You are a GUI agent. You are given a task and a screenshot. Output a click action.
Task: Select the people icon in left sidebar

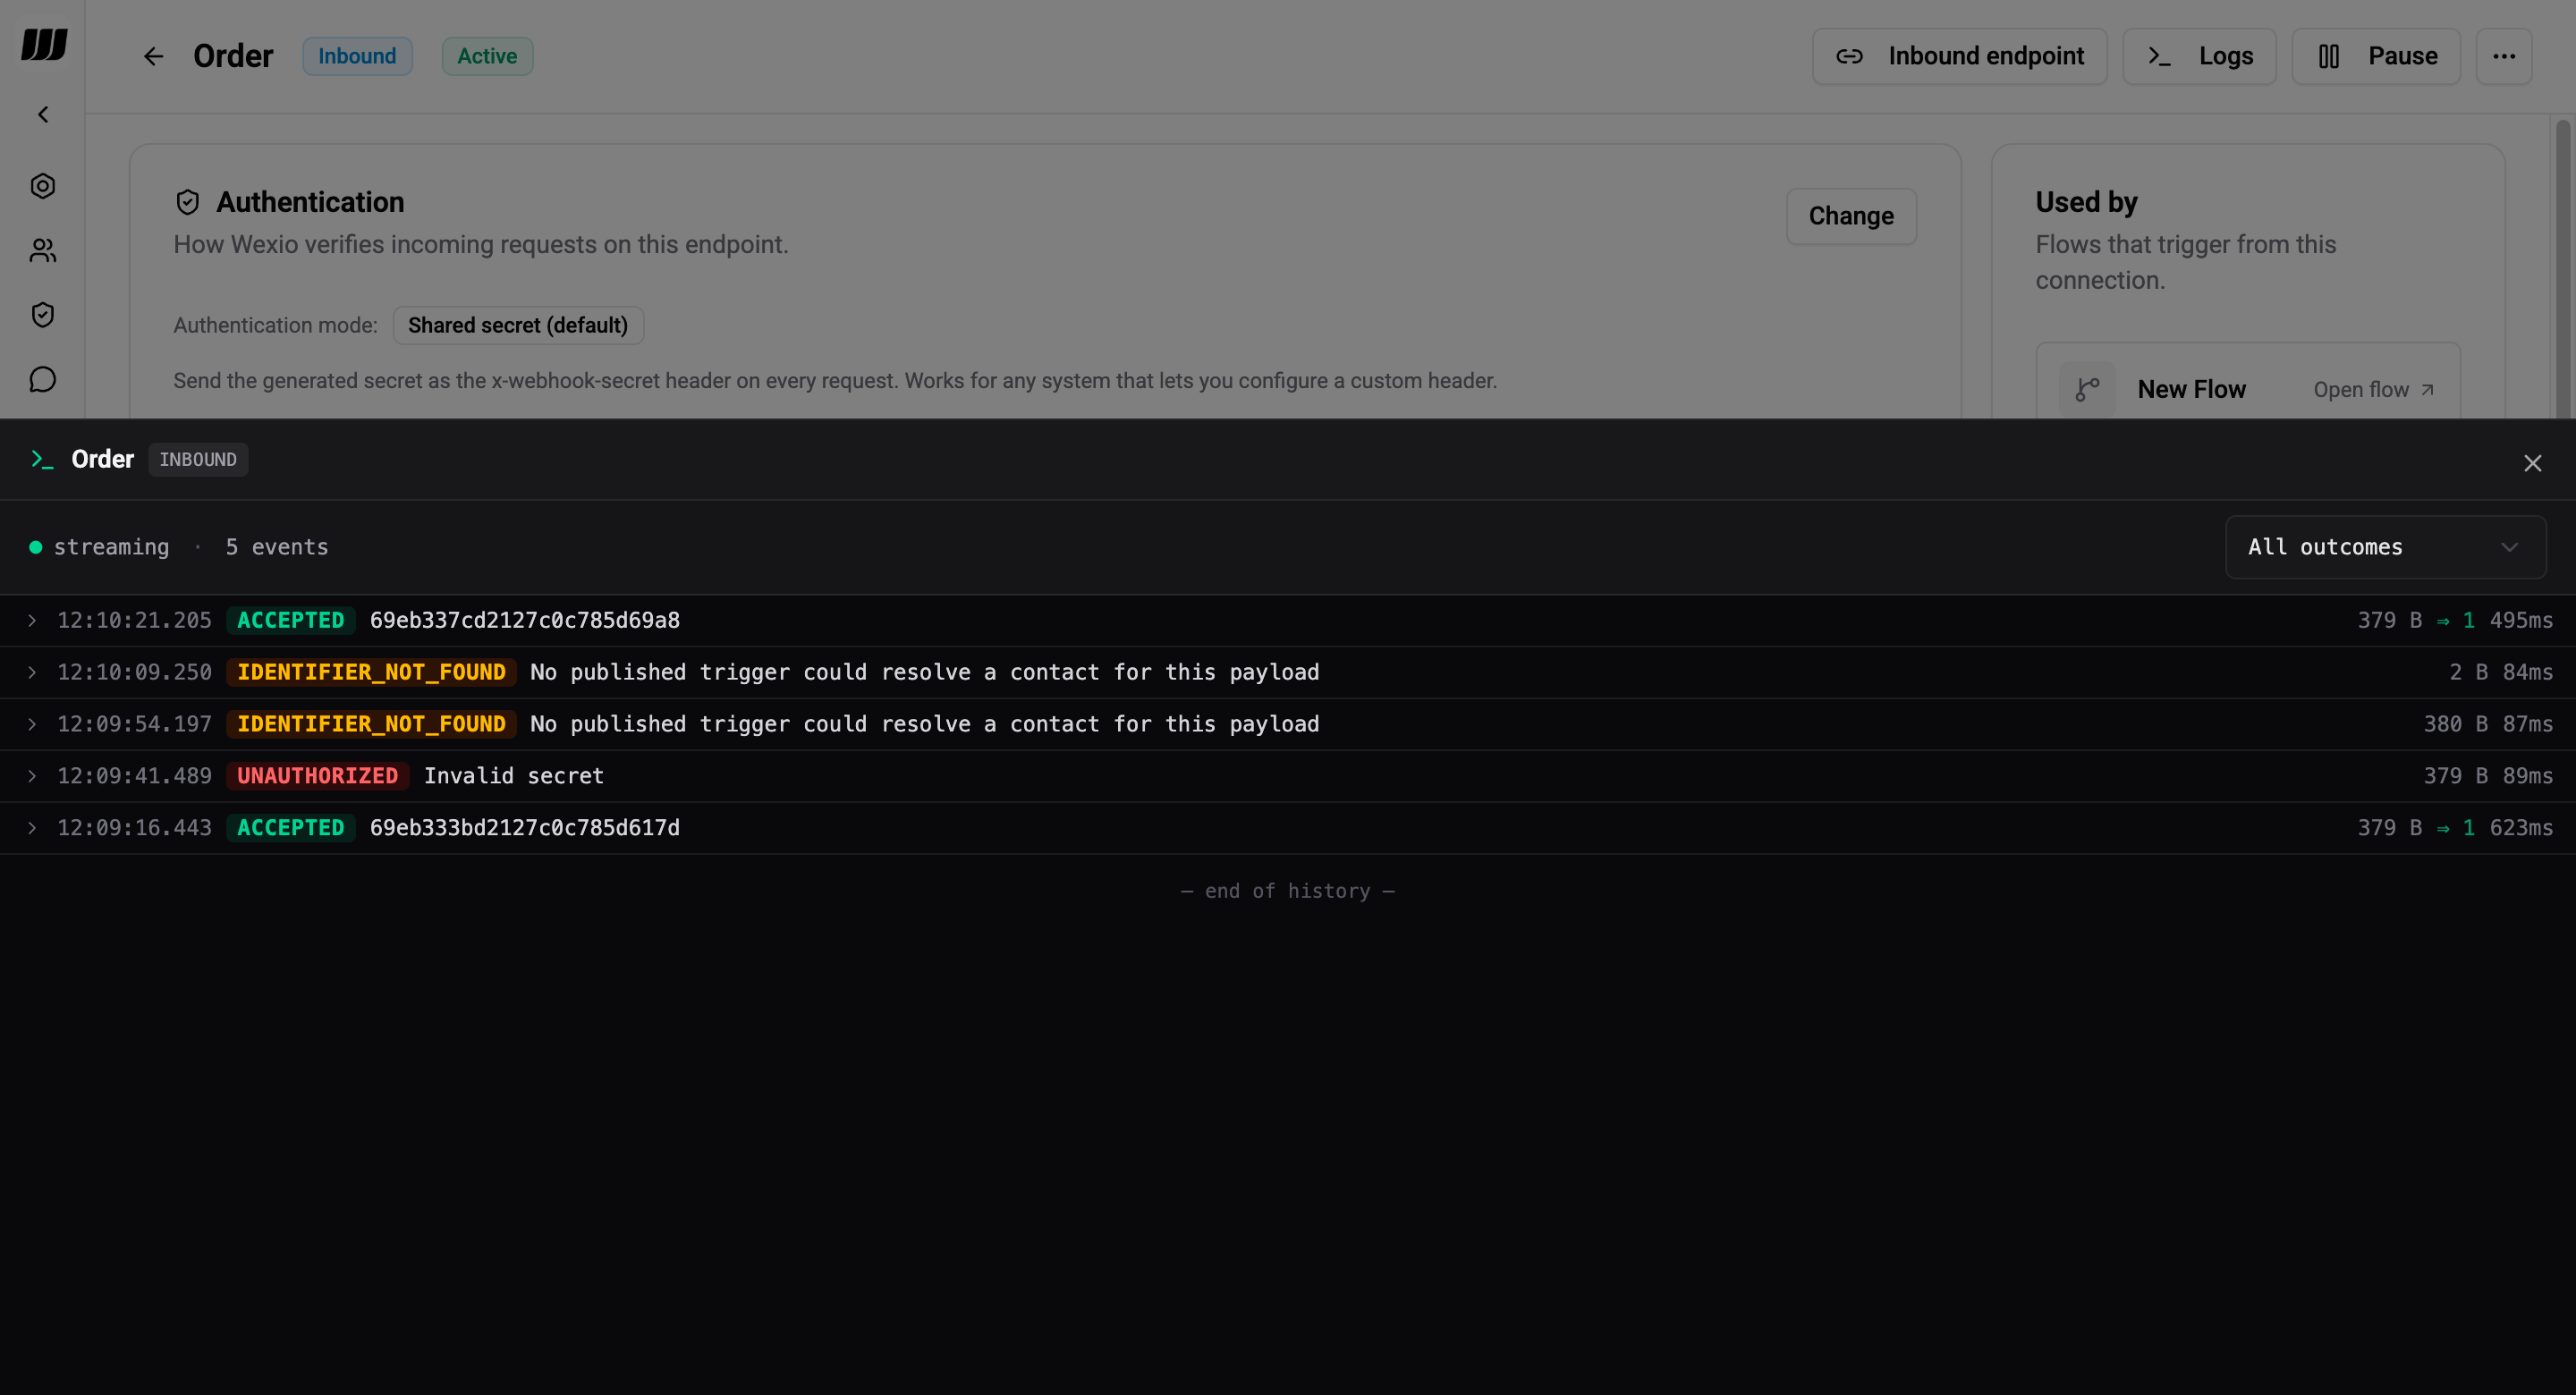coord(42,250)
